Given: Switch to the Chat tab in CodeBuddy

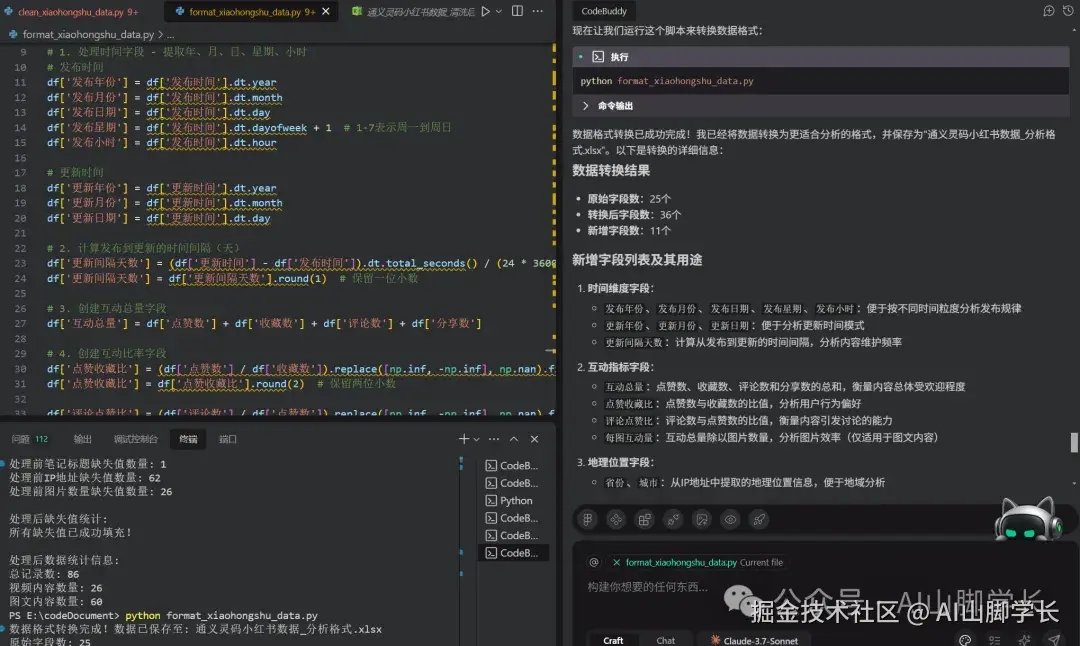Looking at the screenshot, I should [x=666, y=640].
